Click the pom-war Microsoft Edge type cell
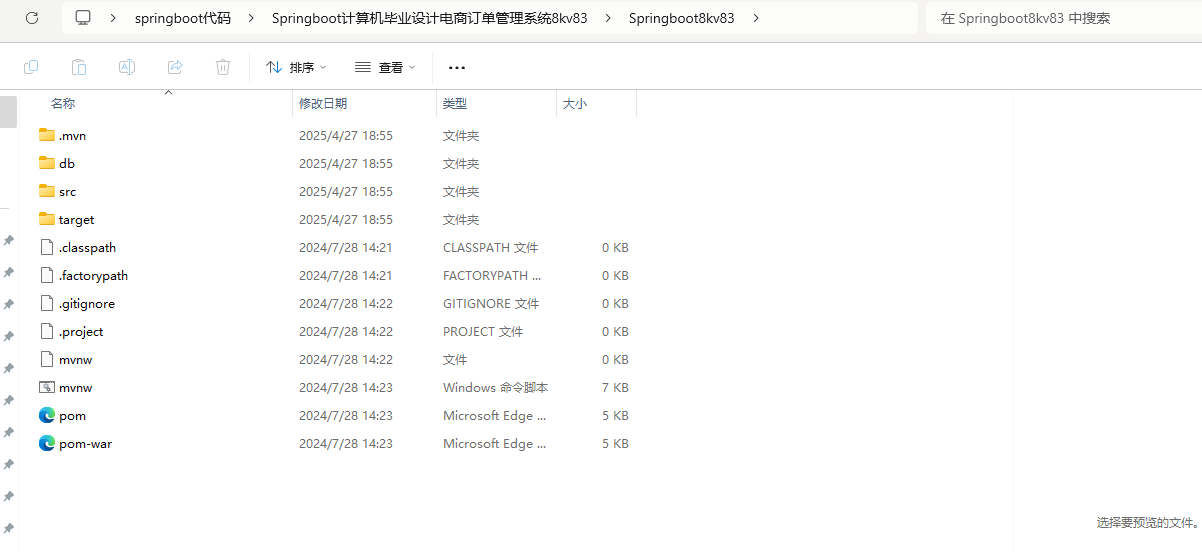Image resolution: width=1202 pixels, height=552 pixels. [x=495, y=443]
